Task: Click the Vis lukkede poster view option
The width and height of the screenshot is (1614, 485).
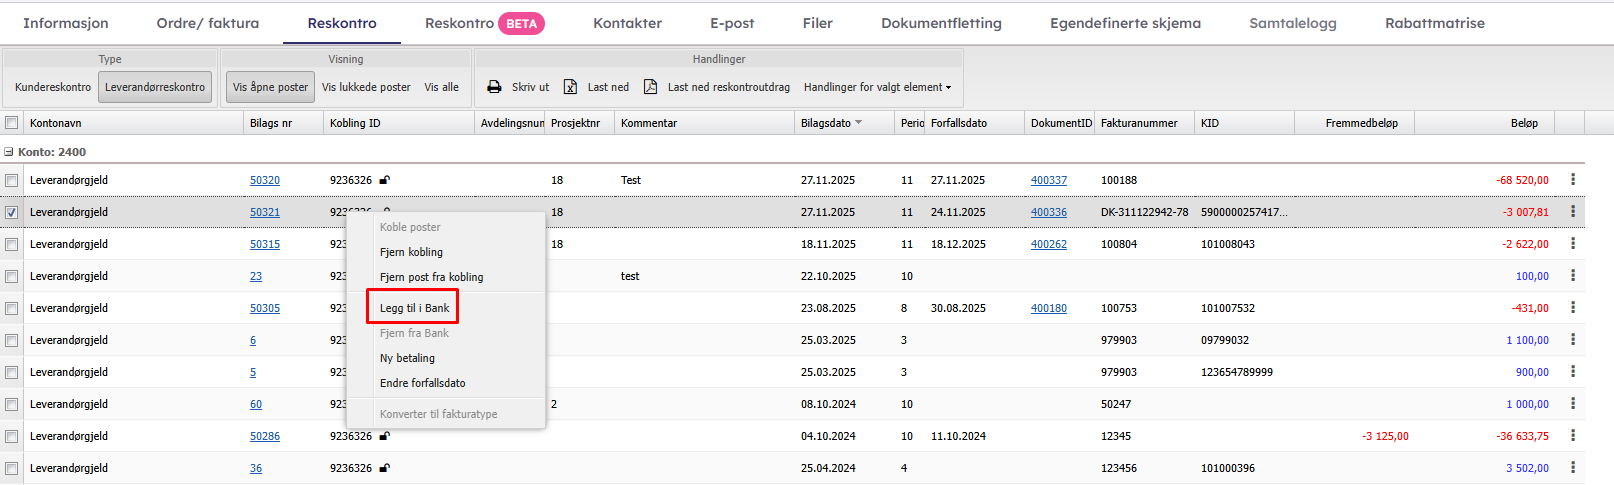Action: point(366,87)
